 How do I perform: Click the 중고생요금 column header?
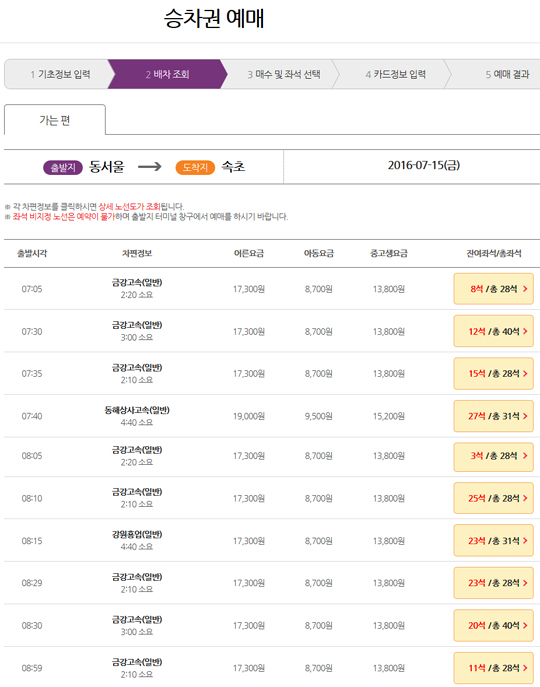389,253
